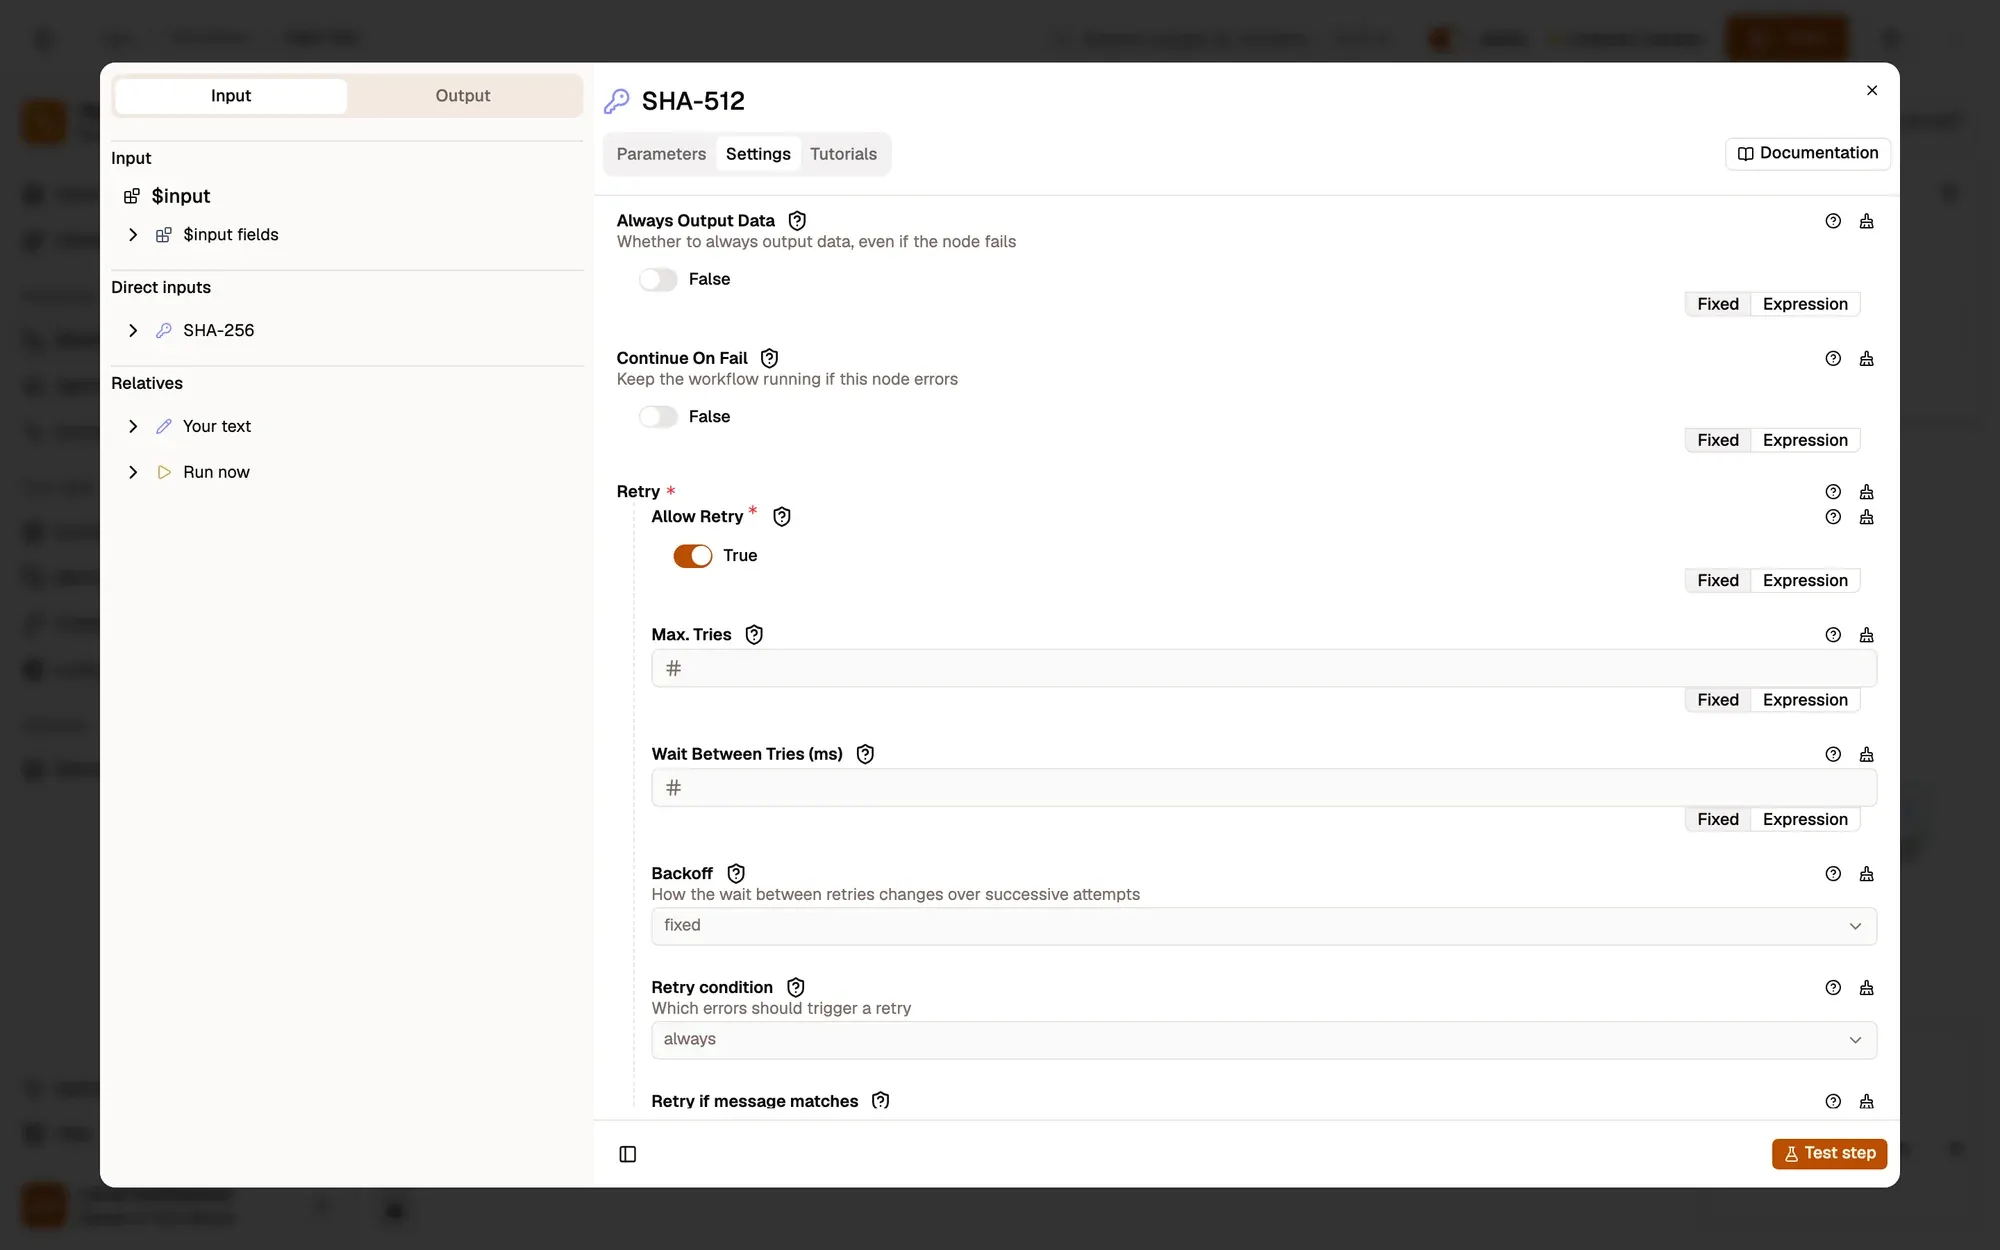Click the Max. Tries number input field
The width and height of the screenshot is (2000, 1250).
click(x=1264, y=669)
